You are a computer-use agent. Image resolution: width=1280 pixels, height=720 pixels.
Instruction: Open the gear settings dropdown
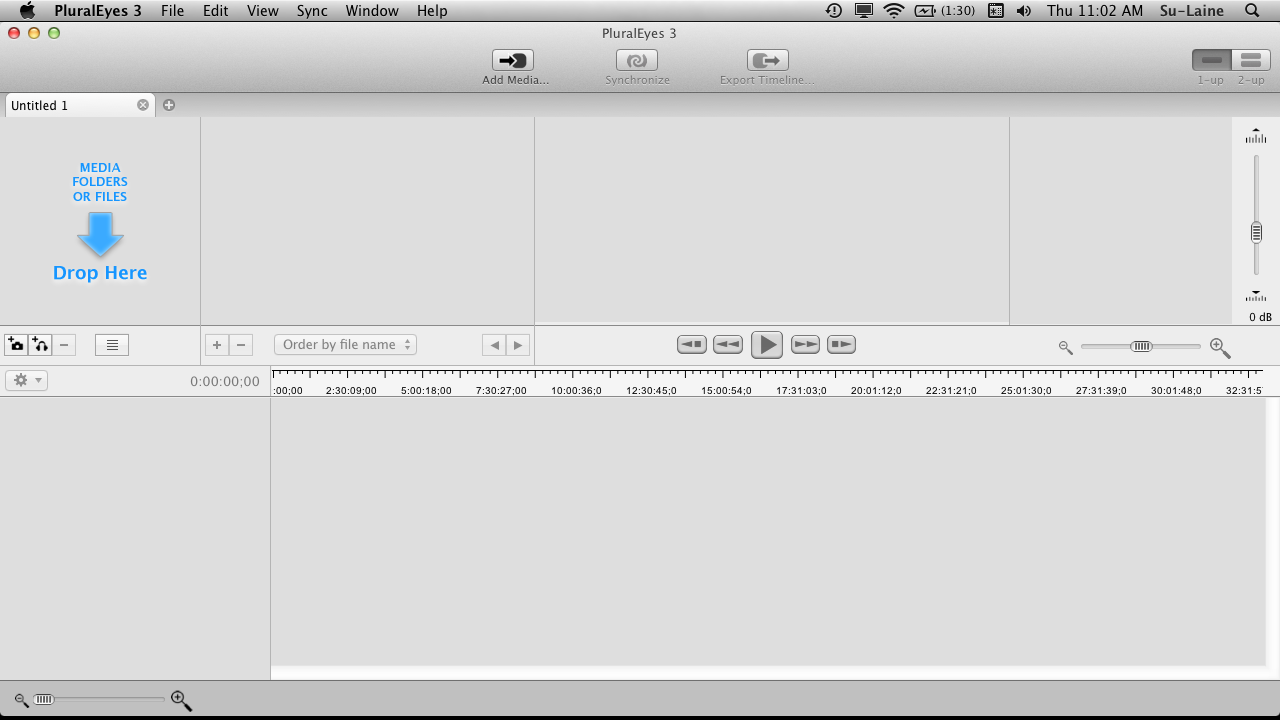click(26, 380)
